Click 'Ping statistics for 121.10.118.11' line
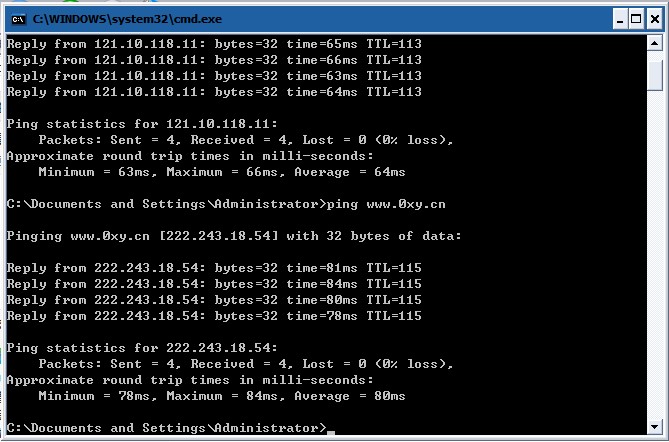669x442 pixels. (x=142, y=124)
